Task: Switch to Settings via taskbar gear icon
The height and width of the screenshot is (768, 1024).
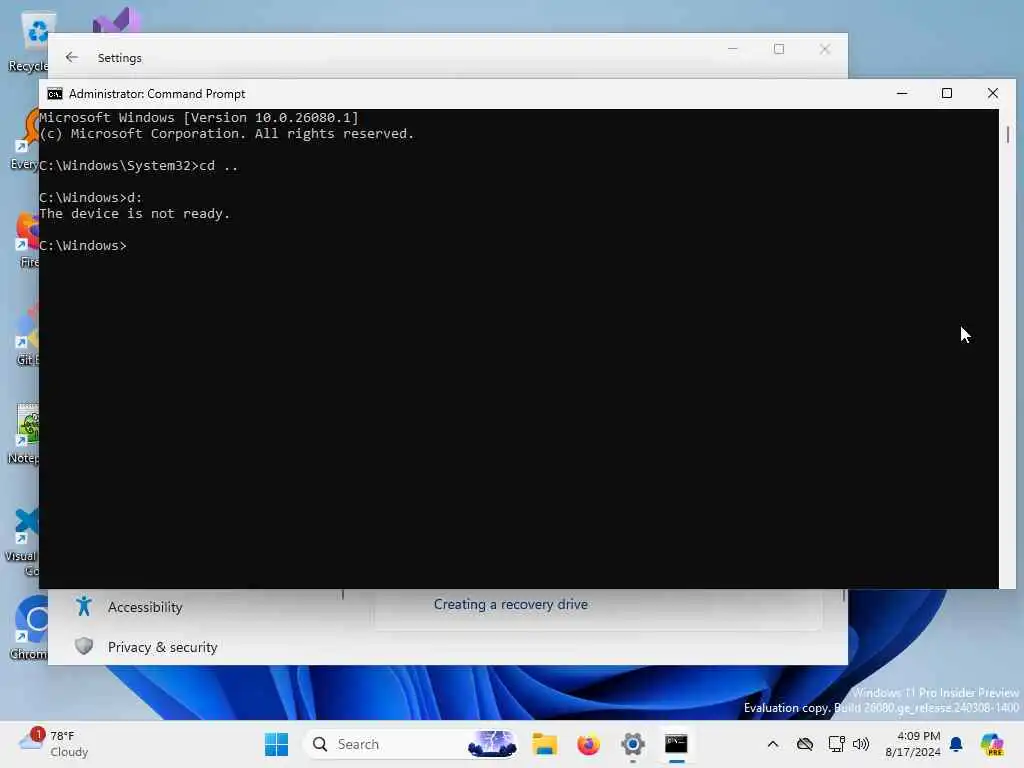Action: point(633,744)
